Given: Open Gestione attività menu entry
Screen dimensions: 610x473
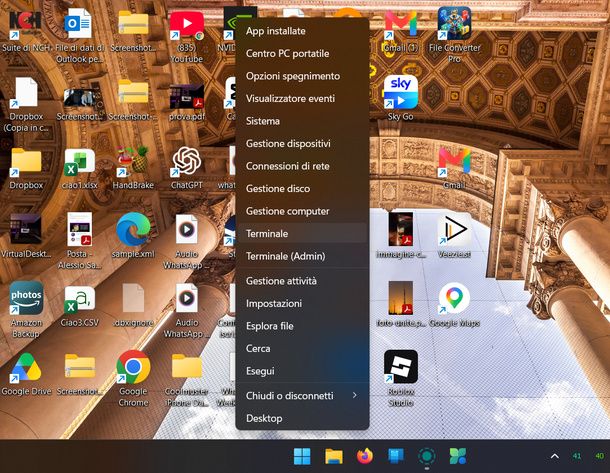Looking at the screenshot, I should tap(302, 281).
